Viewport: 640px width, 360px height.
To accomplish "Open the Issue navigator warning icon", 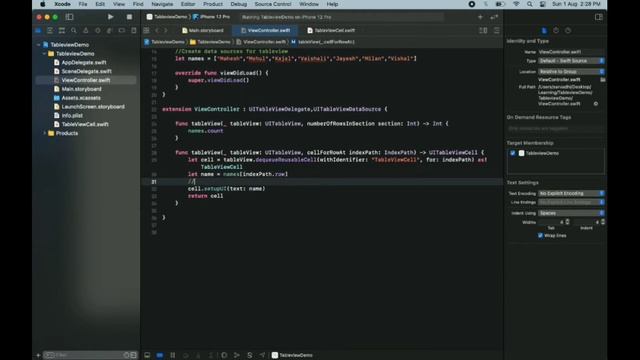I will (86, 31).
